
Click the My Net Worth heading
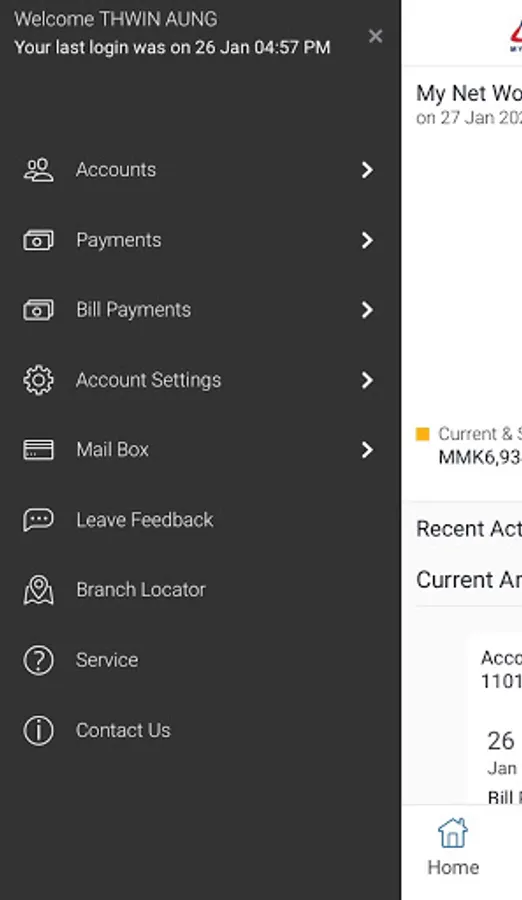click(x=469, y=93)
